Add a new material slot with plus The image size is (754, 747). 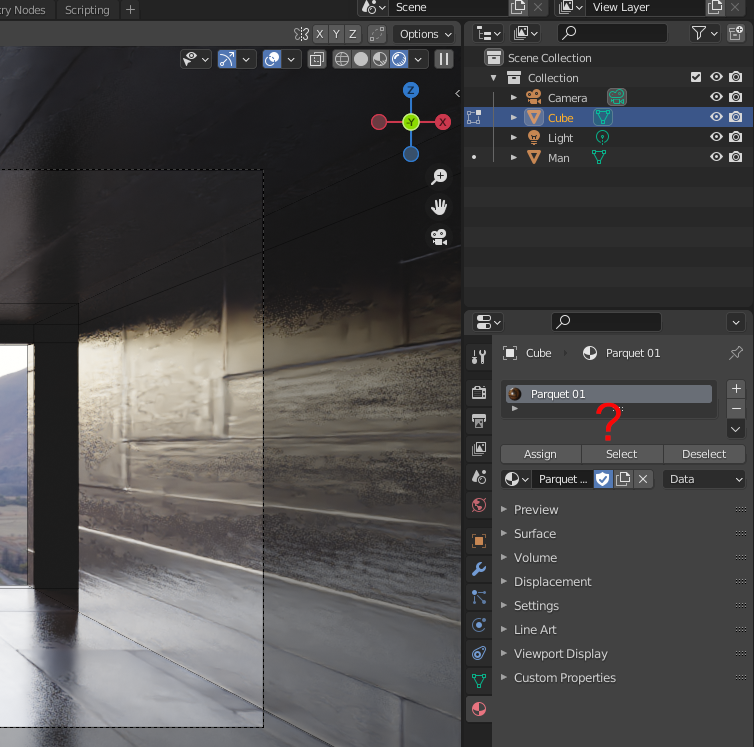(736, 389)
